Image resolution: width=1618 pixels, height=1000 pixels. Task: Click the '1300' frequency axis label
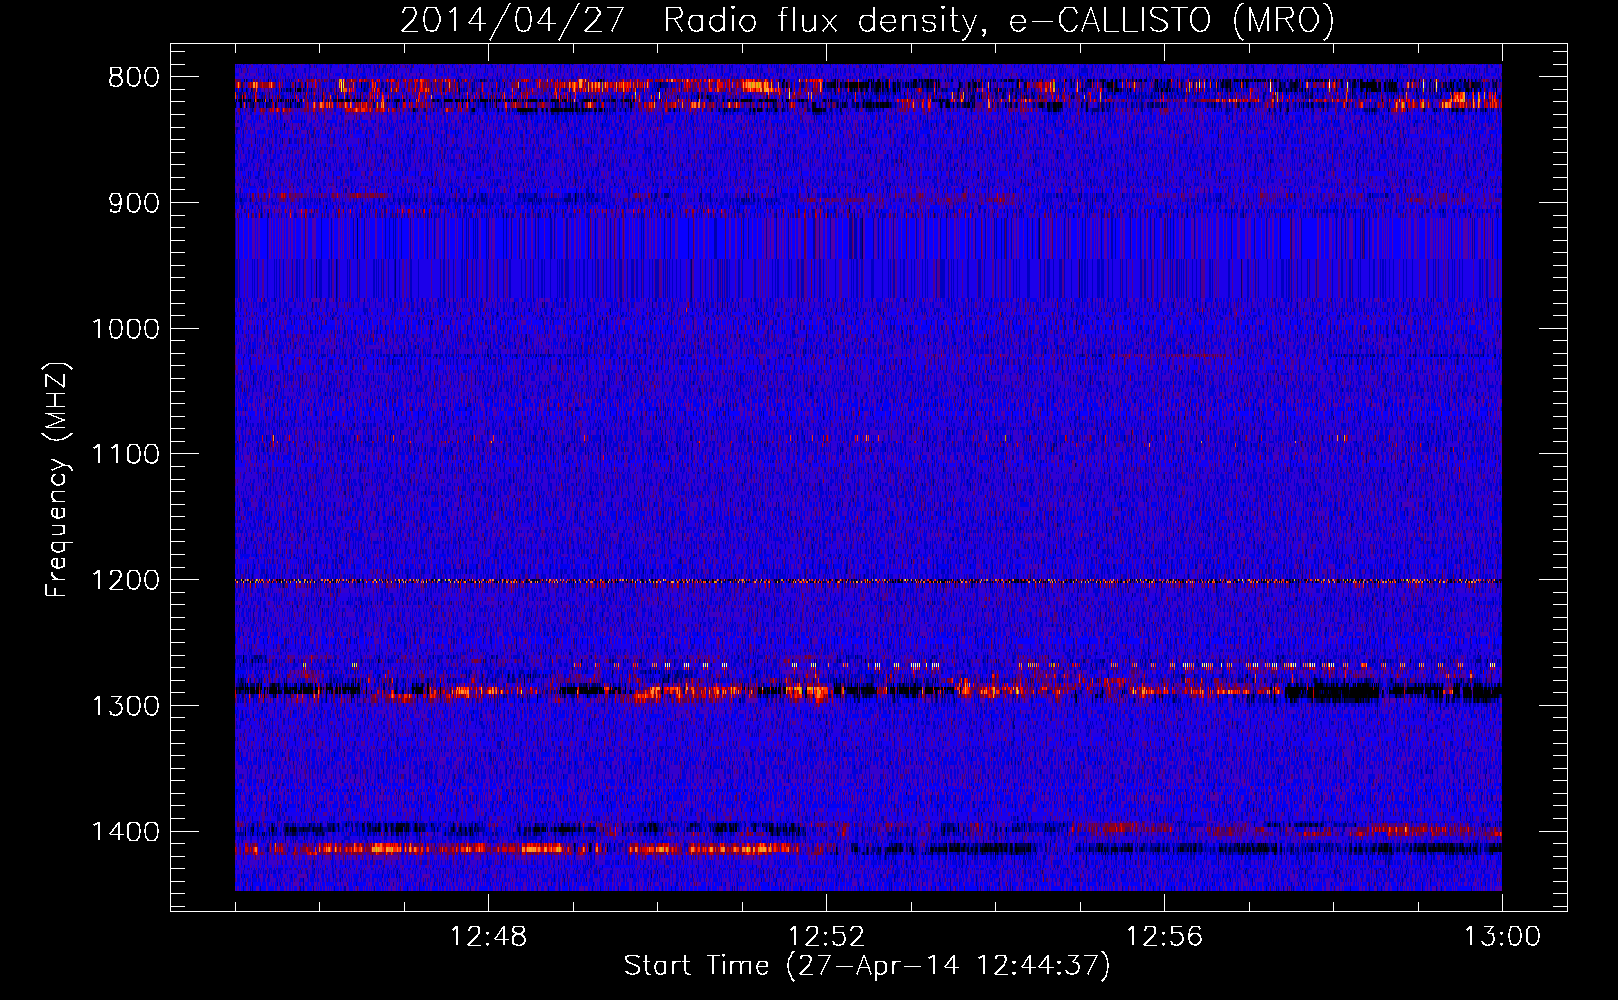(x=125, y=706)
